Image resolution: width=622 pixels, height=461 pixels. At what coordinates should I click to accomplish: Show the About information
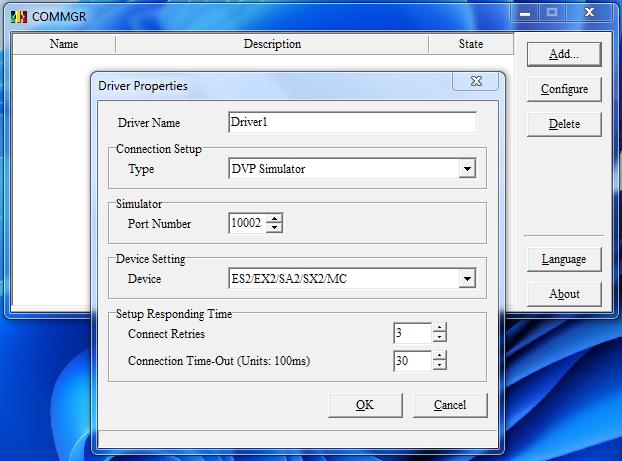(564, 294)
